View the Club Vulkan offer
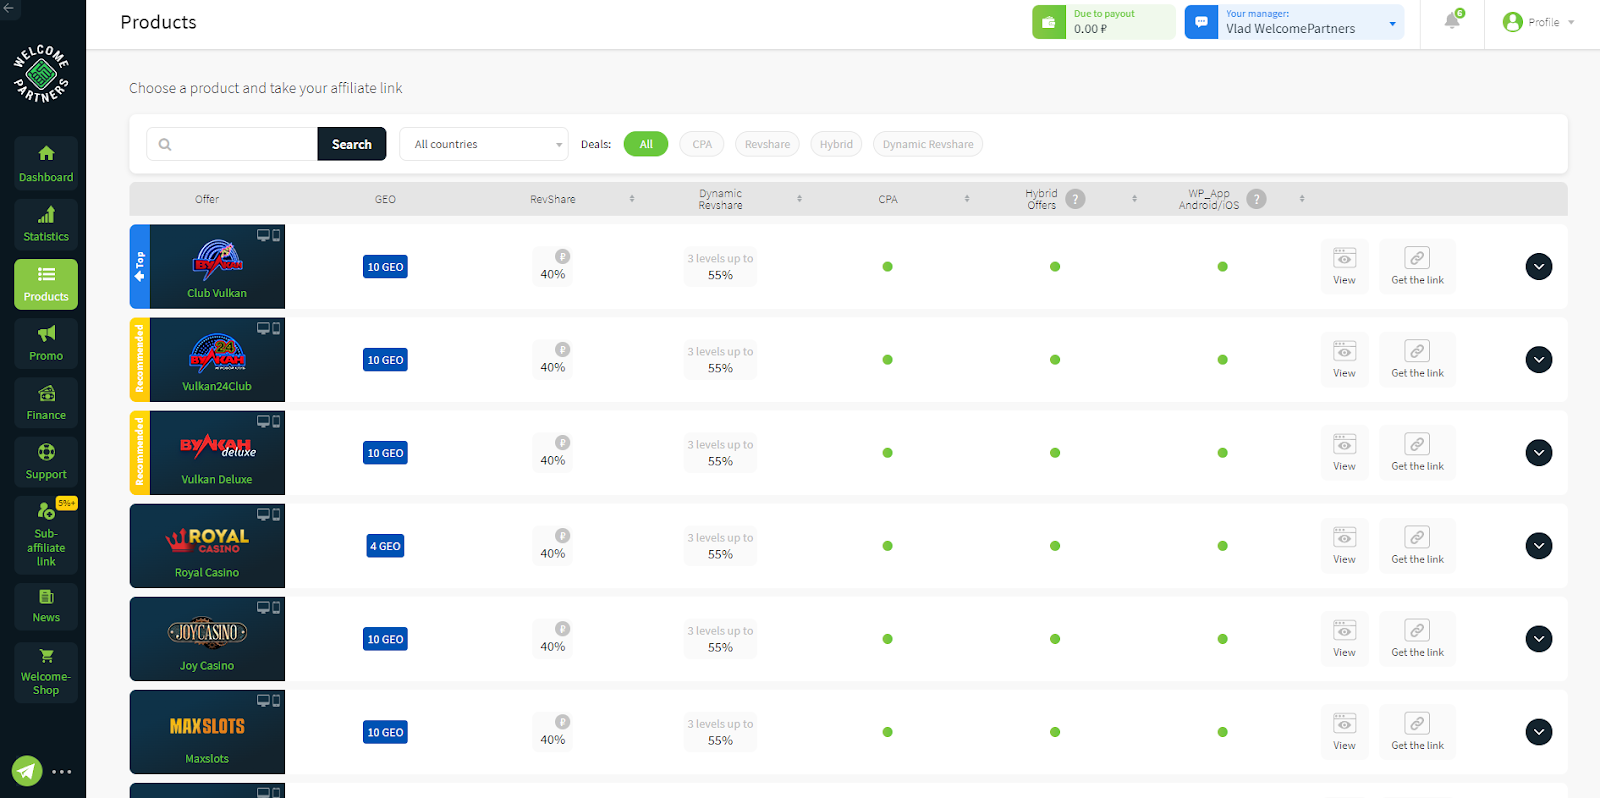Screen dimensions: 1600x798 click(1344, 266)
